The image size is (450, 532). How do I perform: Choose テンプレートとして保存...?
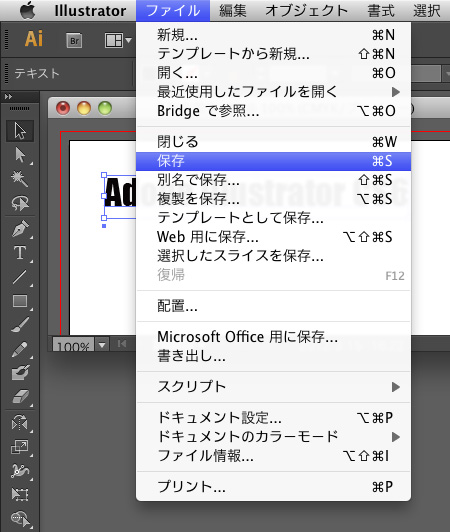pyautogui.click(x=273, y=218)
